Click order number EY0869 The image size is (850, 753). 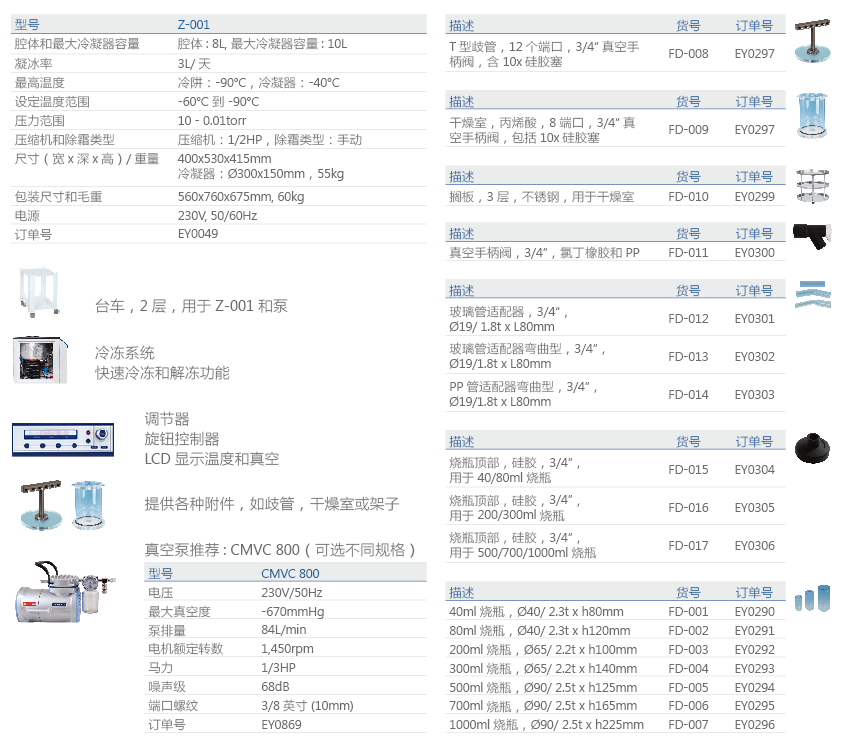(x=281, y=725)
